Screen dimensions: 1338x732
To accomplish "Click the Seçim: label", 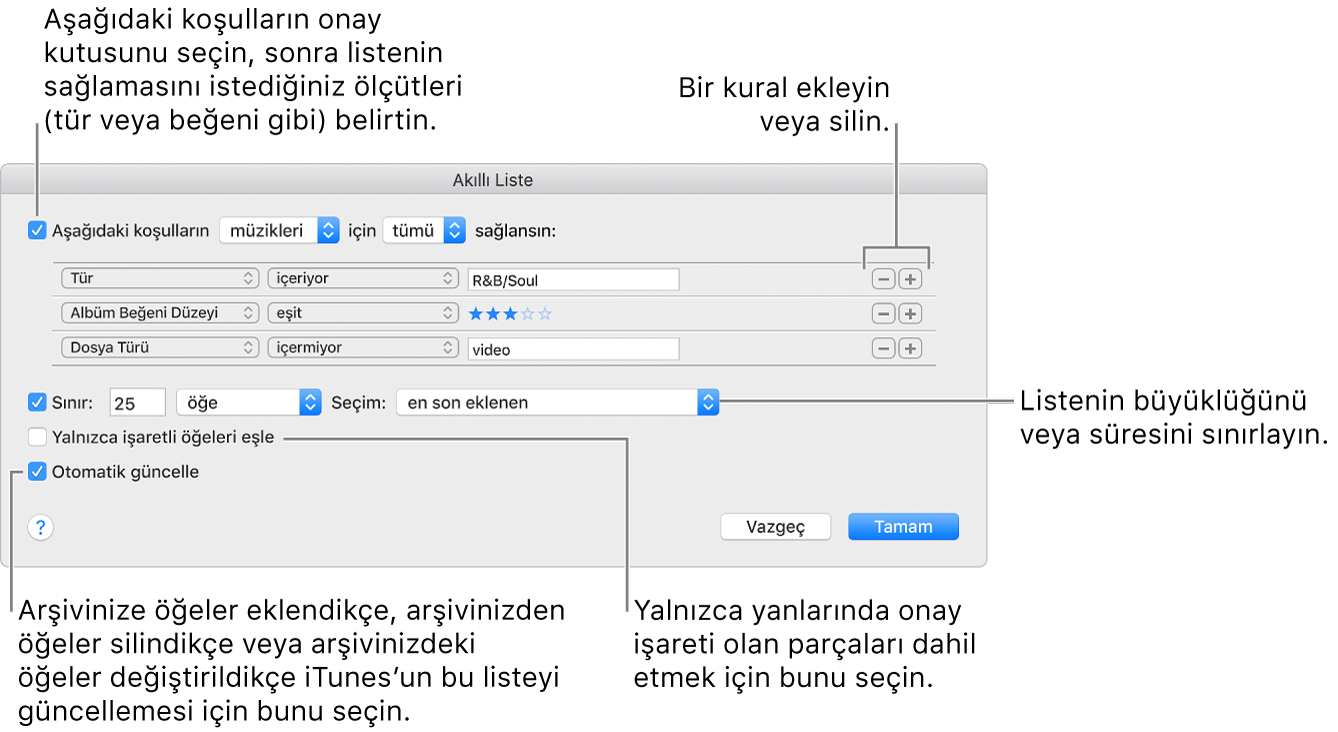I will point(358,403).
